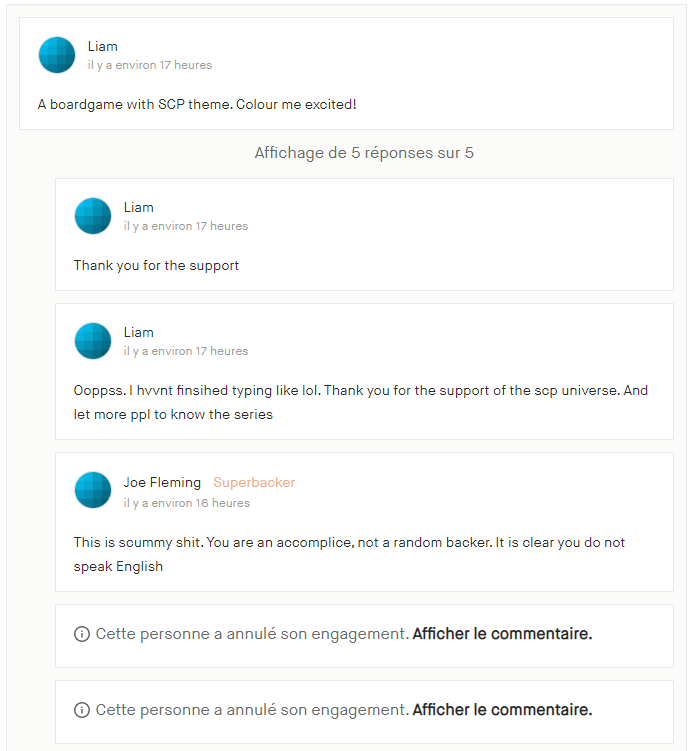Show the first hidden comment via 'Afficher le commentaire'
The image size is (699, 751).
502,634
